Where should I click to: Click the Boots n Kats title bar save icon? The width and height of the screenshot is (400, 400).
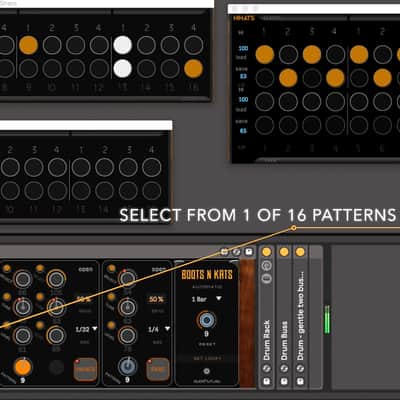(249, 252)
